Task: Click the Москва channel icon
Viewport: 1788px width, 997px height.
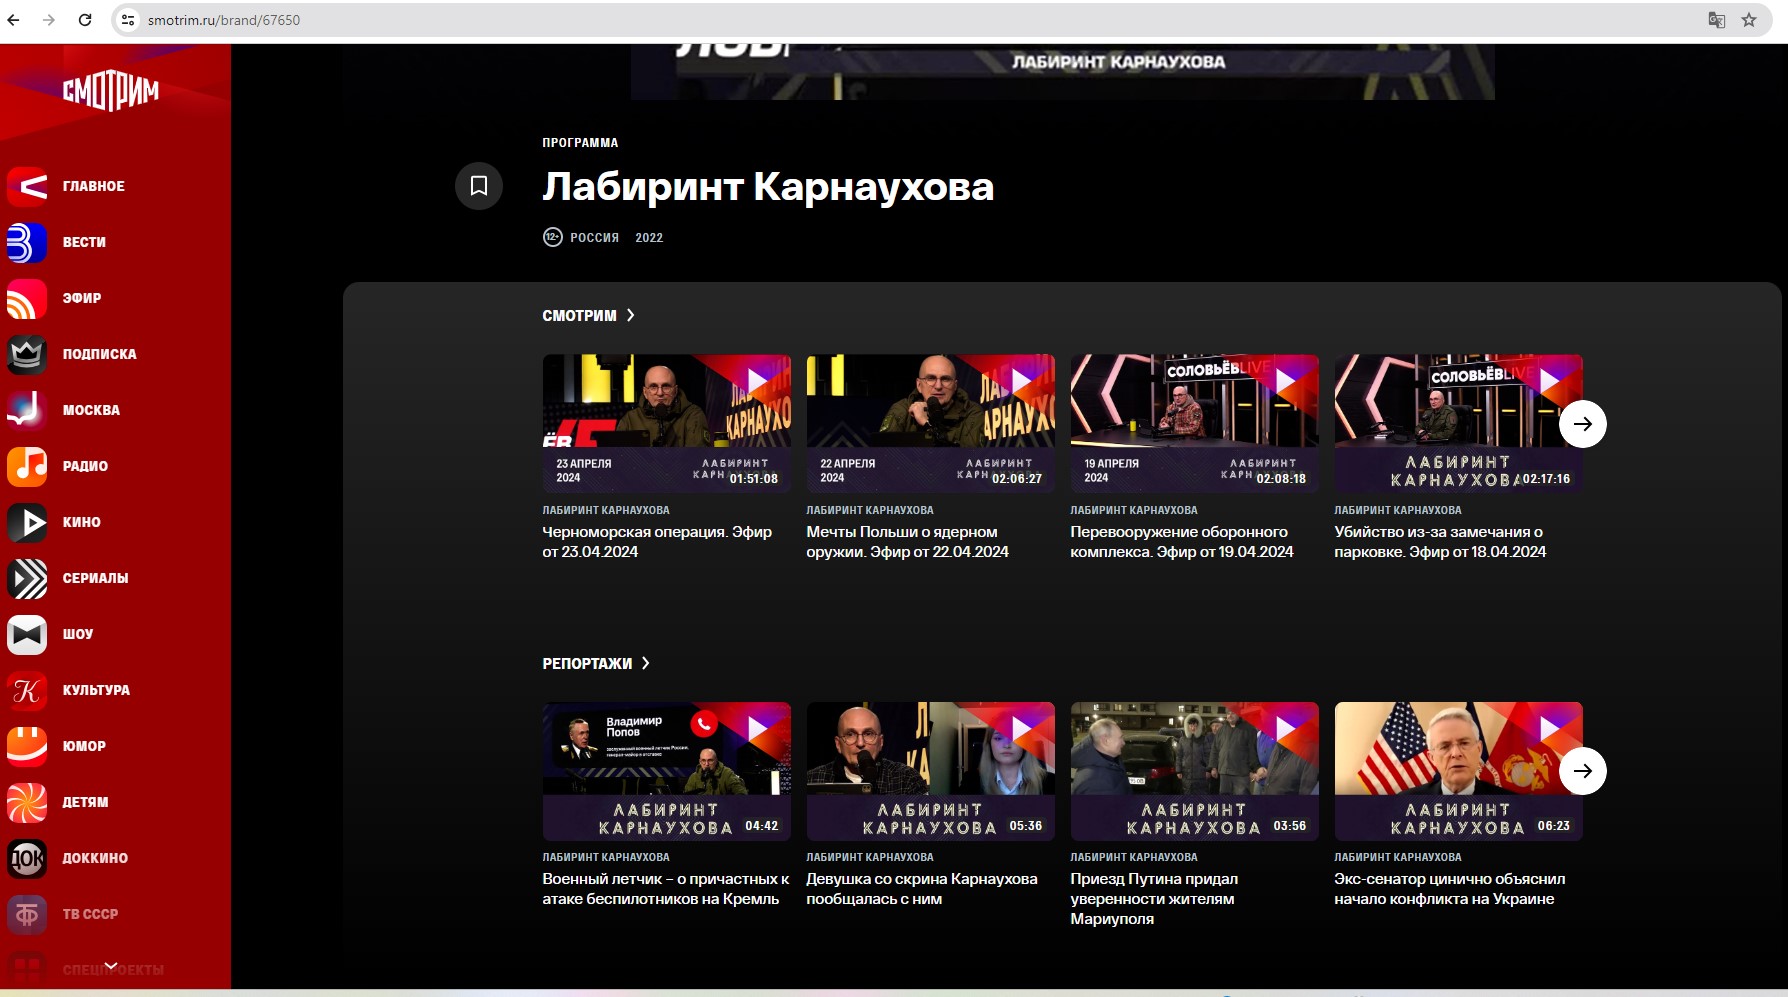Action: pyautogui.click(x=27, y=410)
